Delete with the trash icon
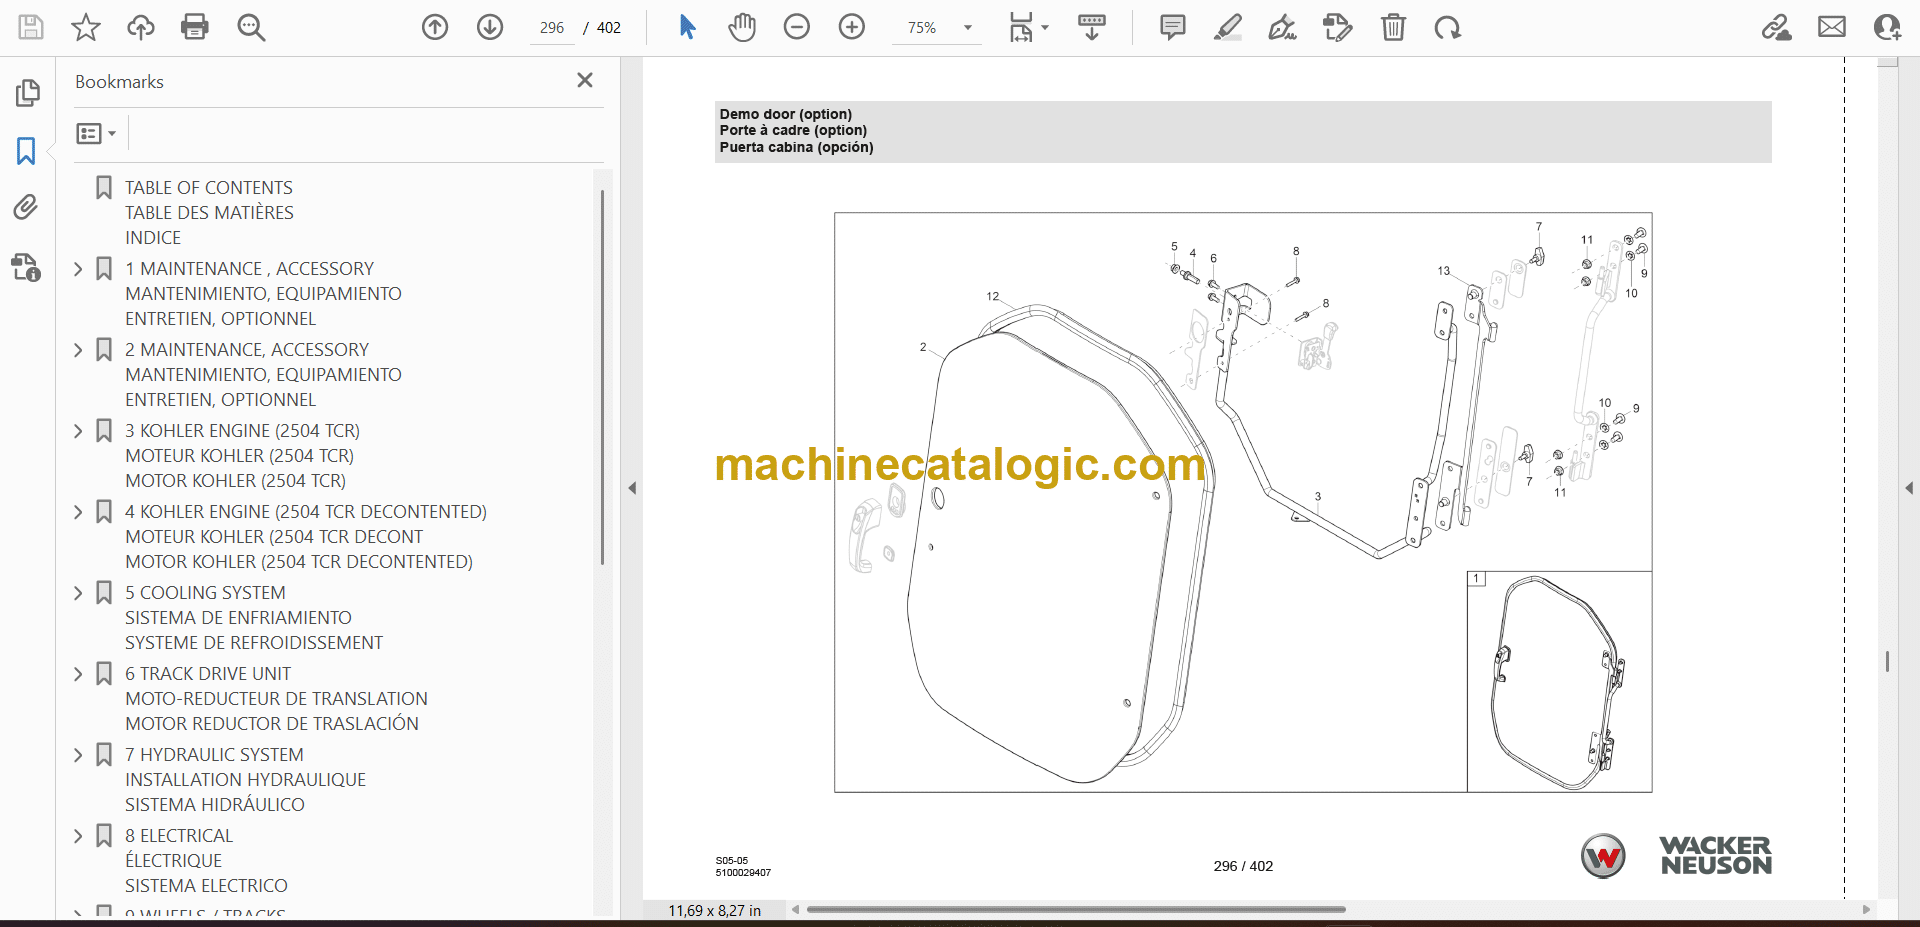The width and height of the screenshot is (1920, 927). tap(1393, 27)
